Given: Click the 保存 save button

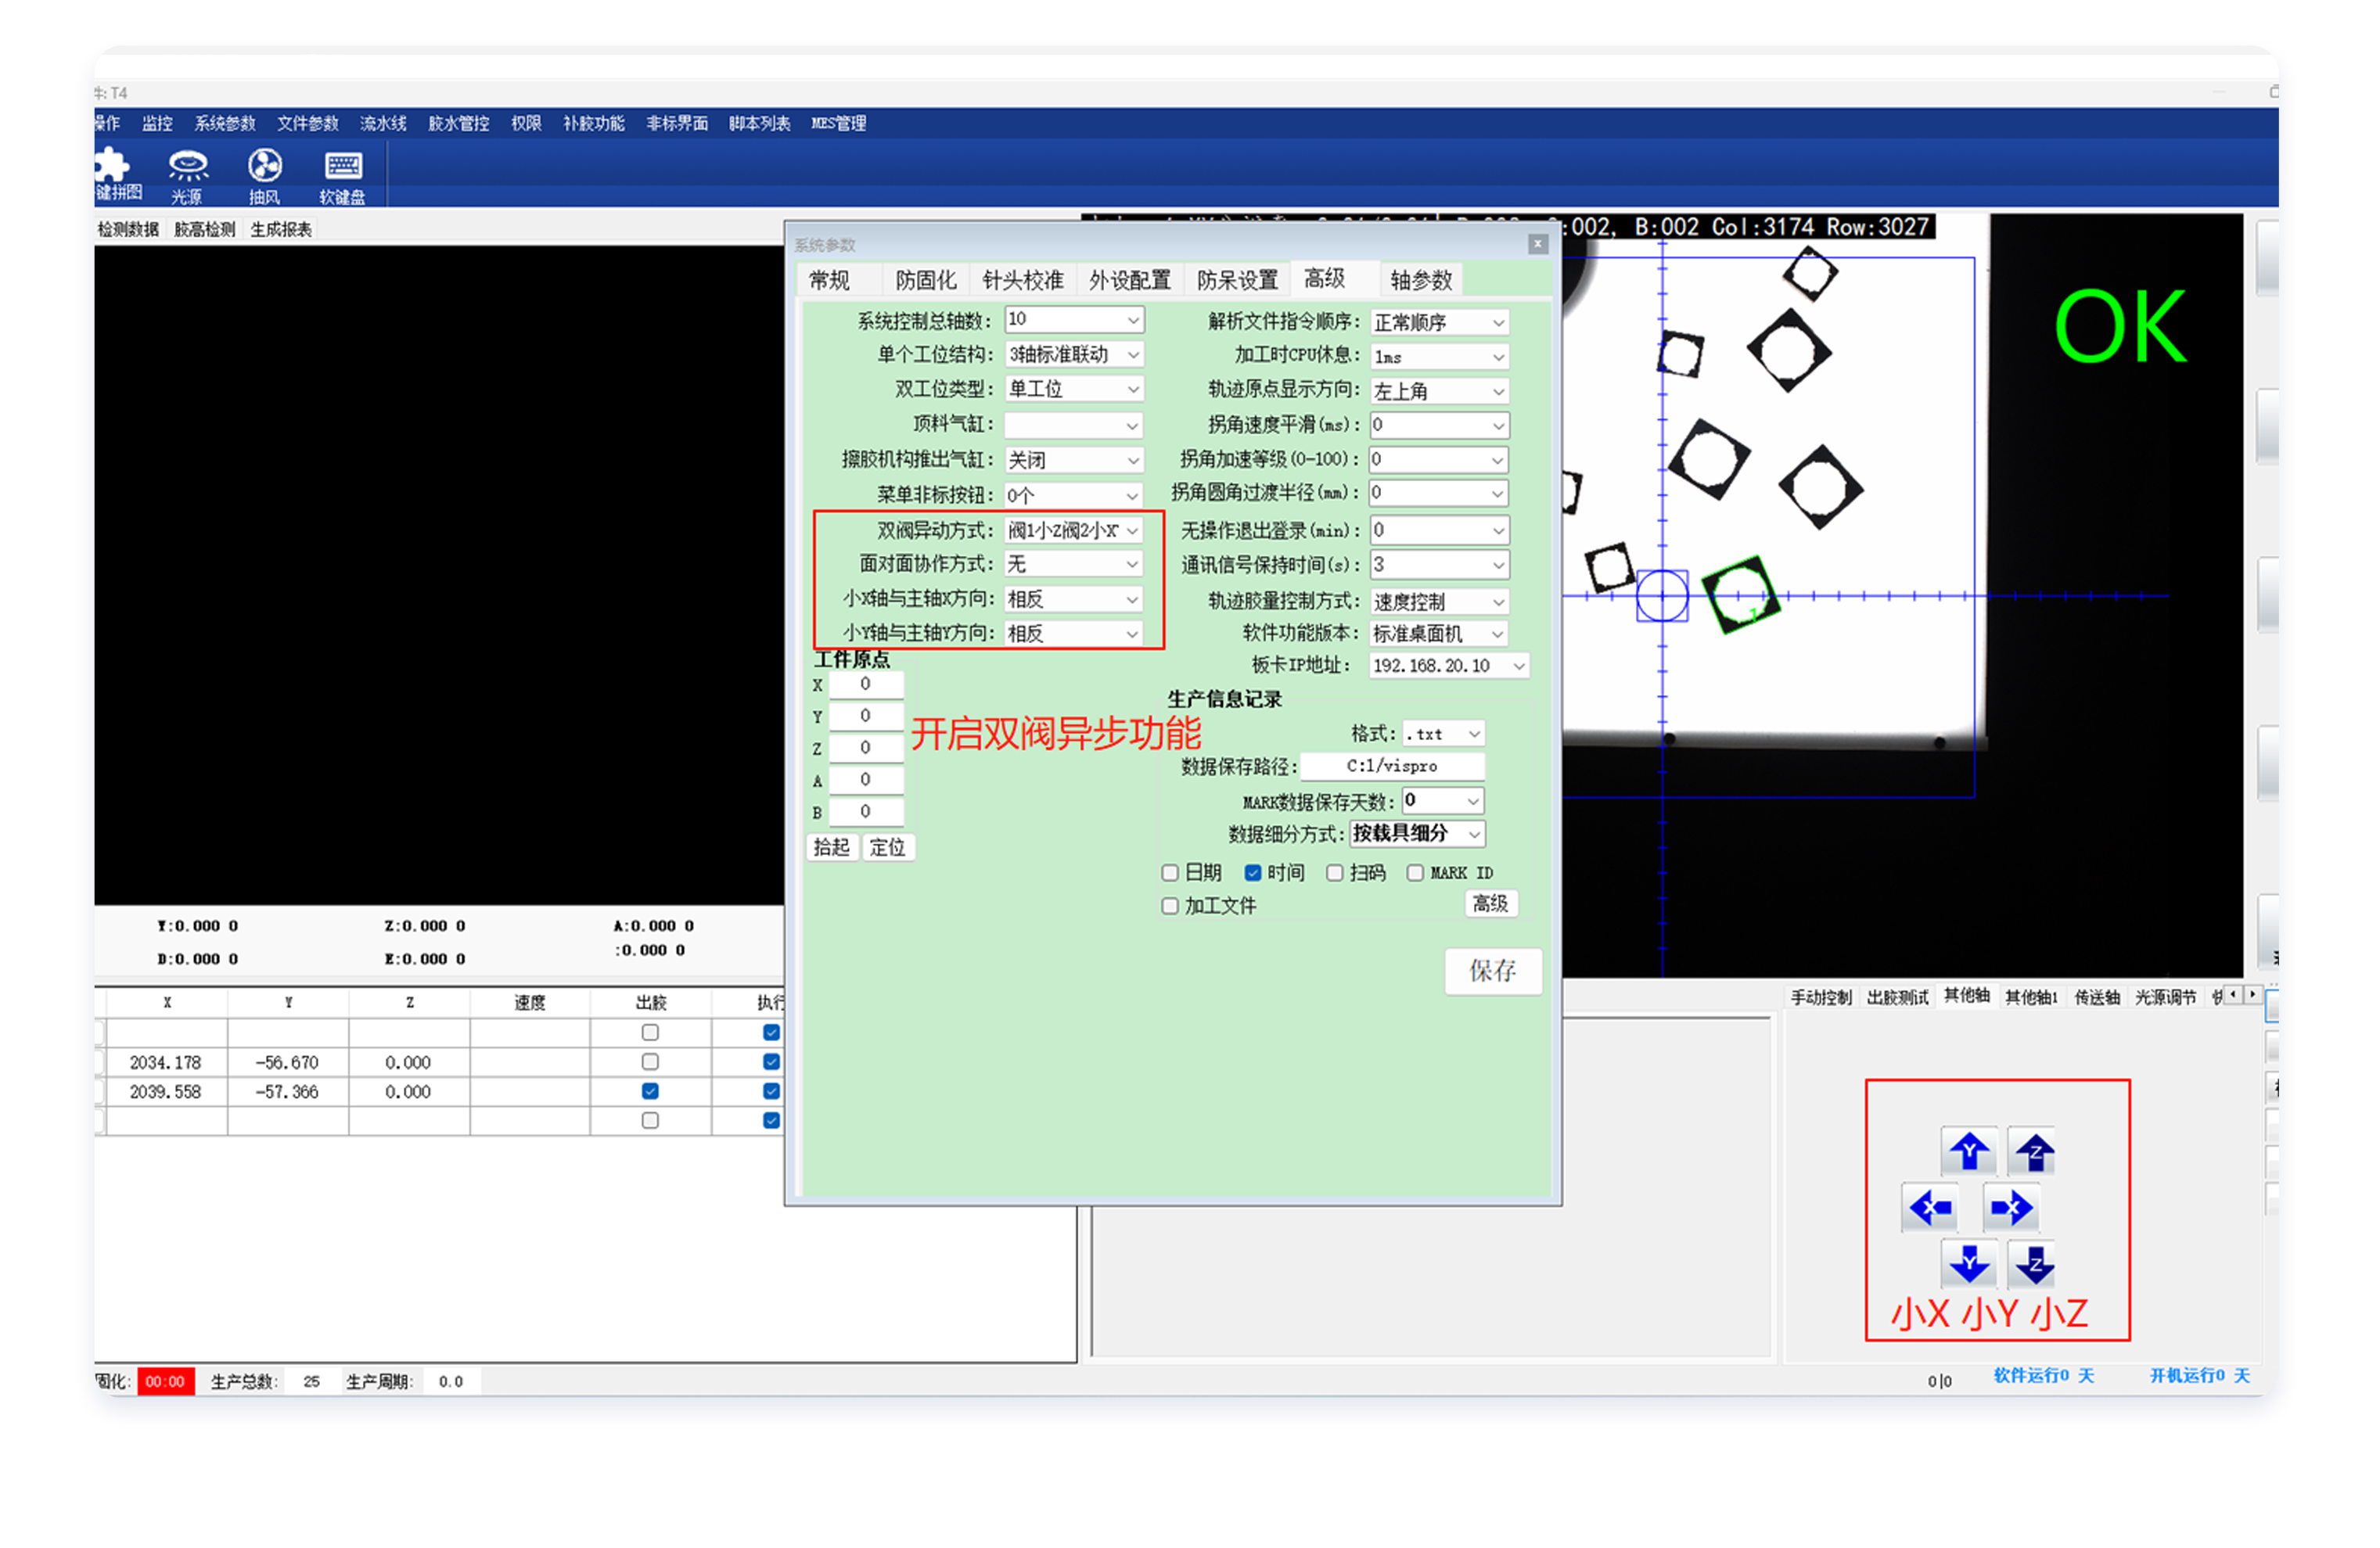Looking at the screenshot, I should (x=1492, y=970).
